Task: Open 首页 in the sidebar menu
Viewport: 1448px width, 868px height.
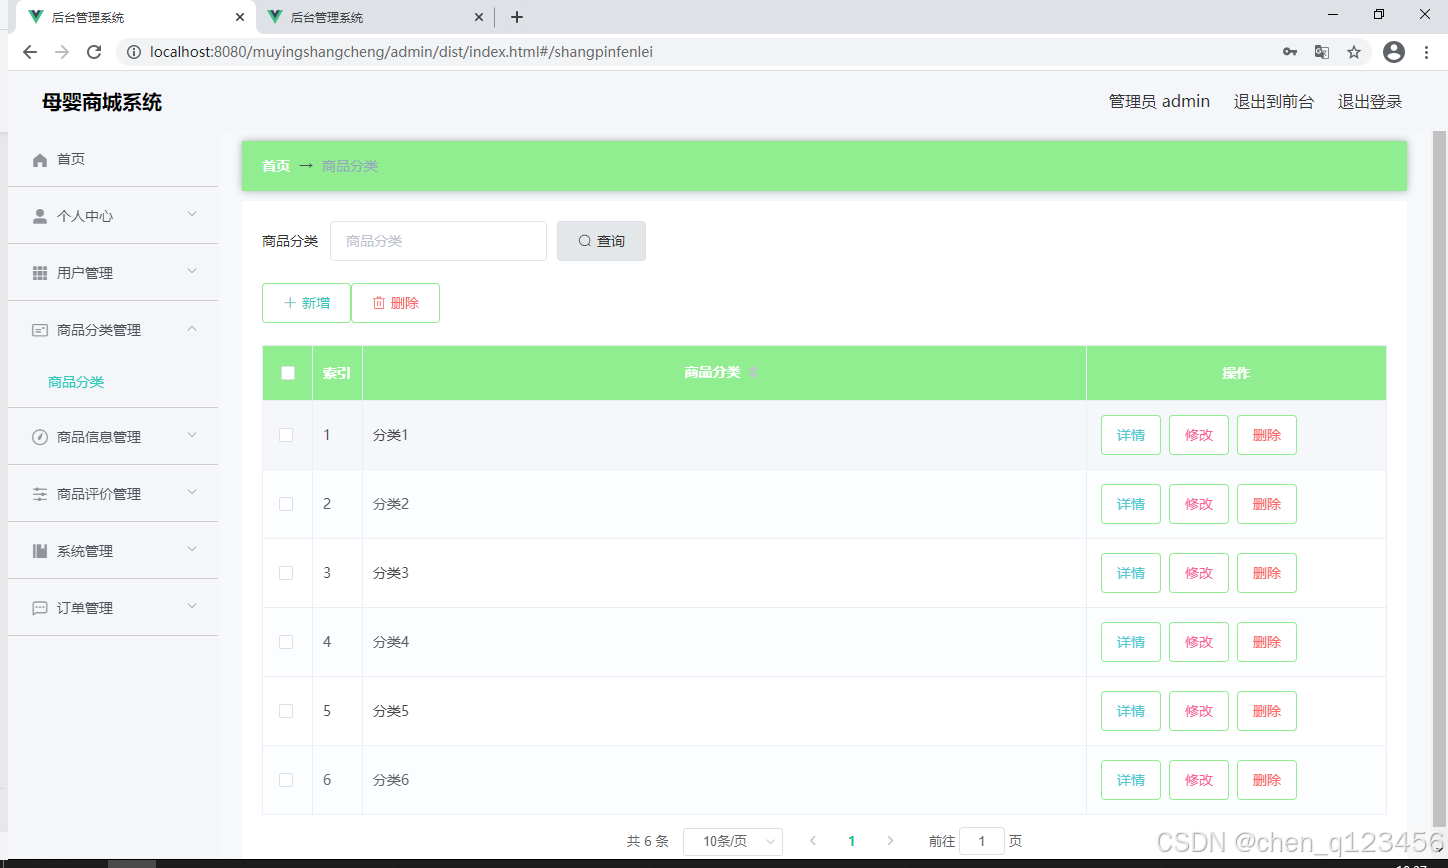Action: 113,160
